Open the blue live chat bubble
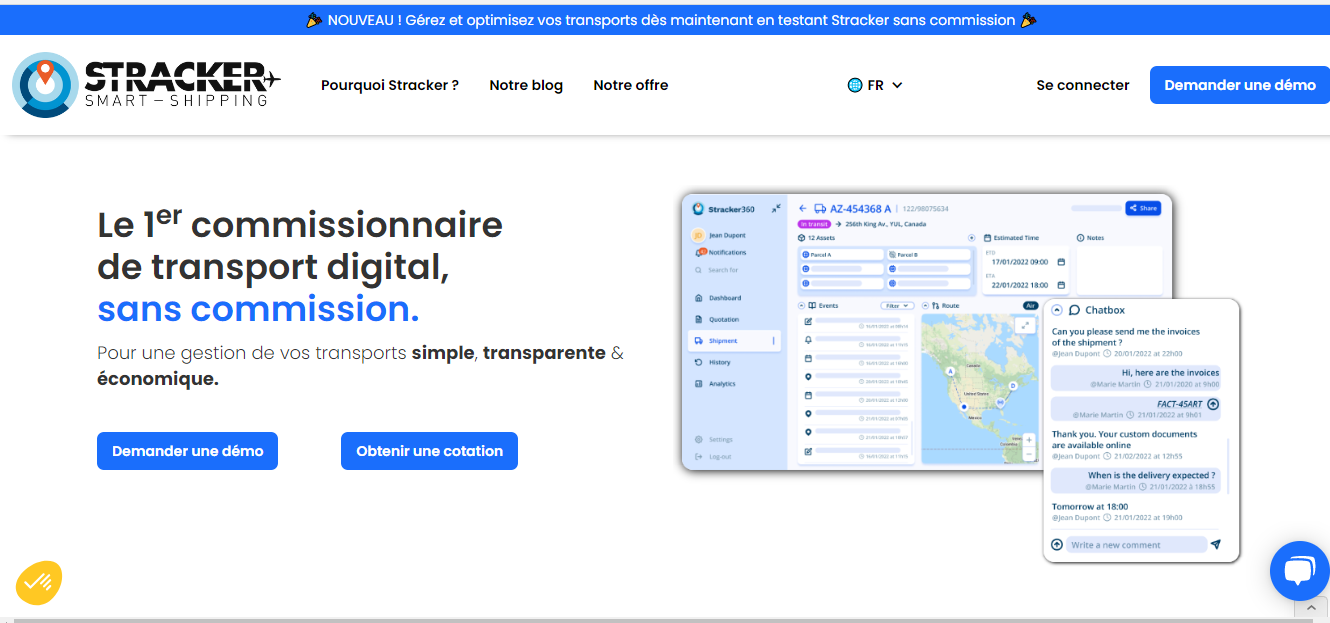Screen dimensions: 1330x623 point(1299,571)
